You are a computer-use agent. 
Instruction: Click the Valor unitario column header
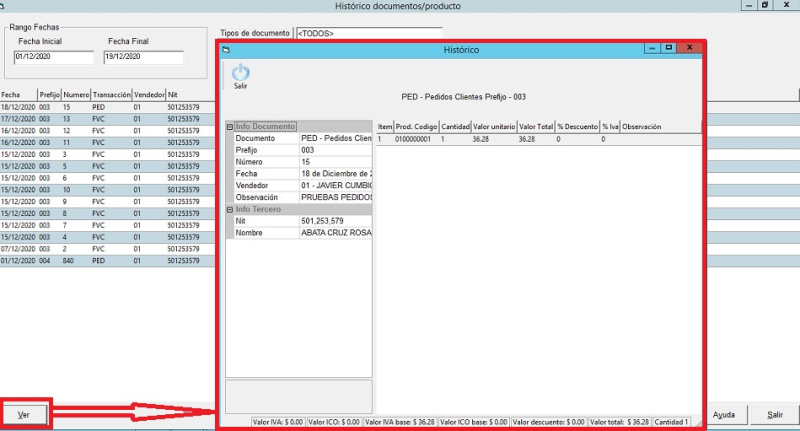tap(493, 127)
